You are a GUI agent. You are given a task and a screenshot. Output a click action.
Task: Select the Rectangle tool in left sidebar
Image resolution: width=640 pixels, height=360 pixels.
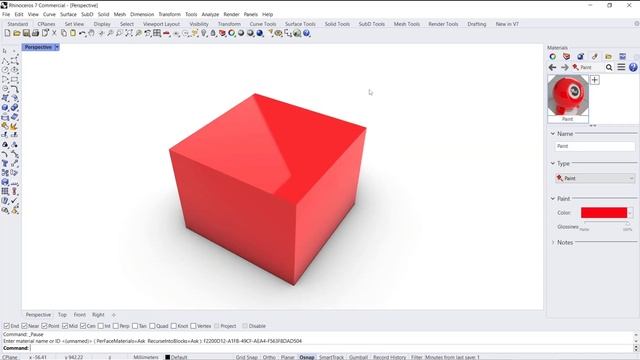15,80
